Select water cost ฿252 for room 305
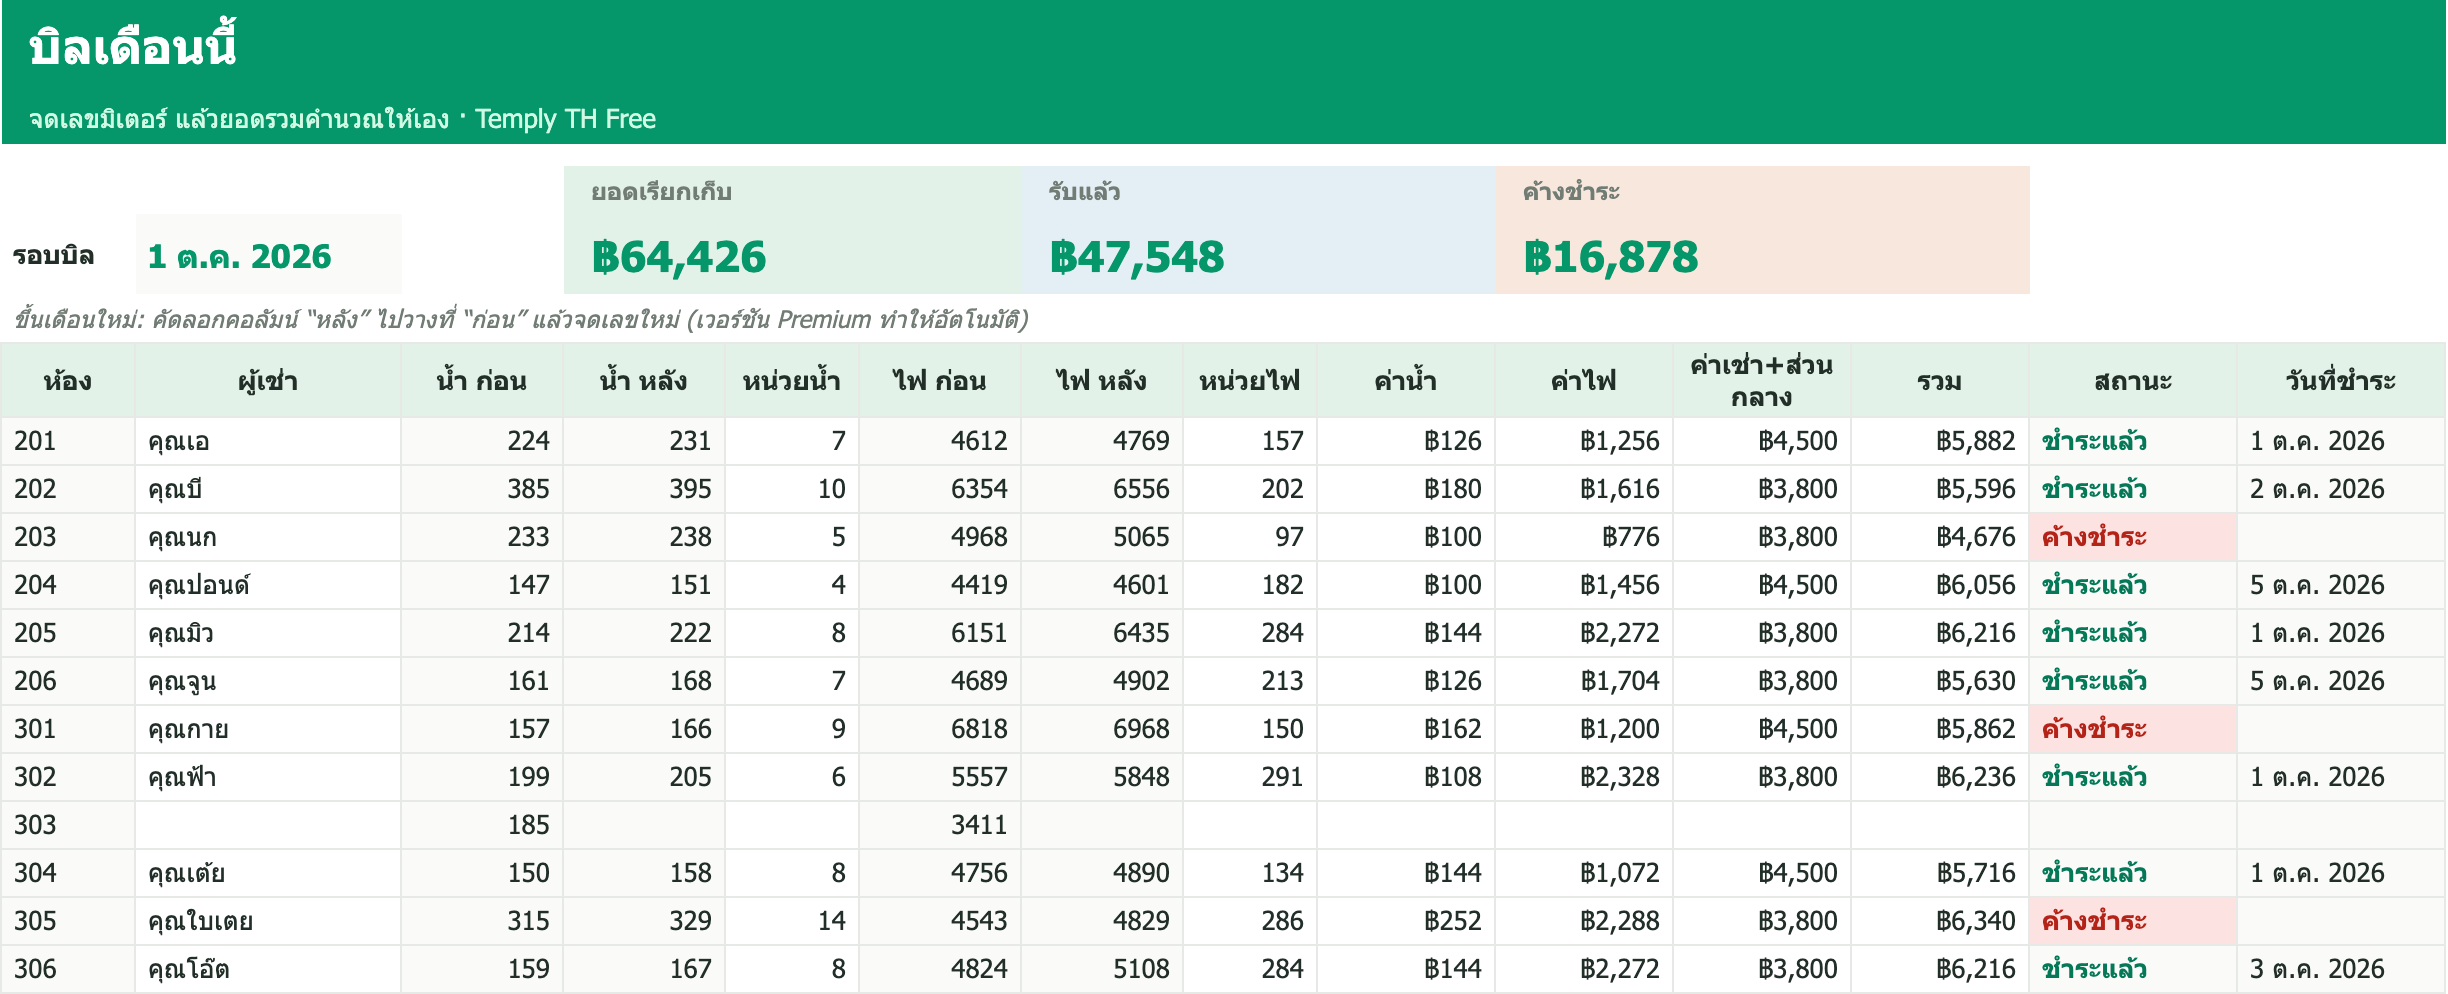Viewport: 2448px width, 994px height. [x=1406, y=921]
